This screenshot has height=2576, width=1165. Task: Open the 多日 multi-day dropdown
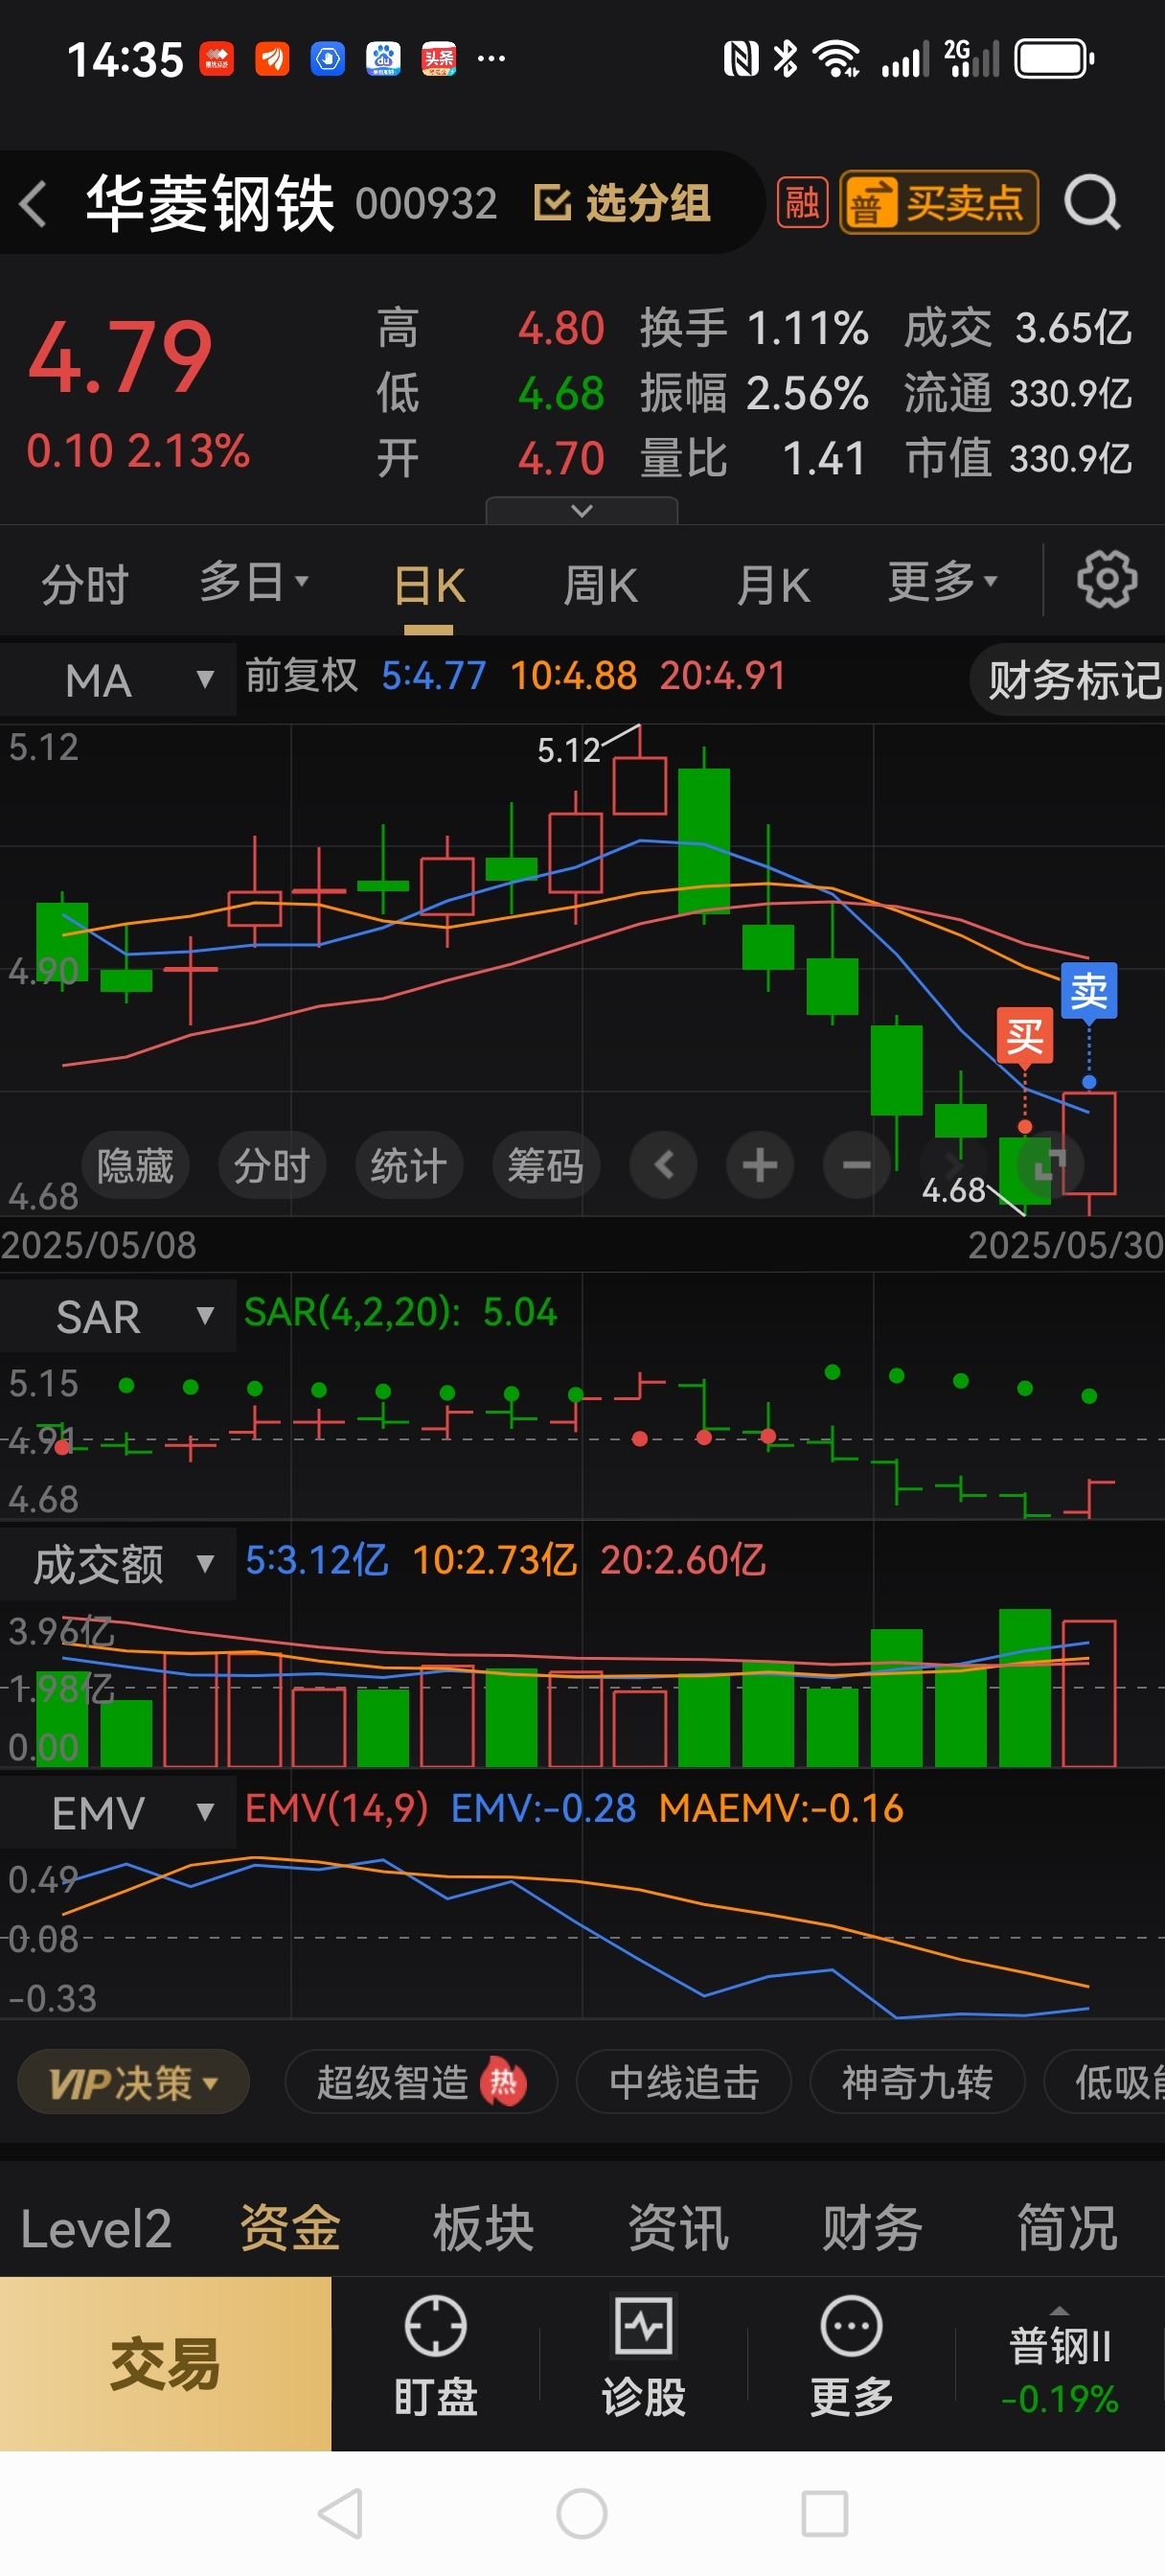click(253, 582)
